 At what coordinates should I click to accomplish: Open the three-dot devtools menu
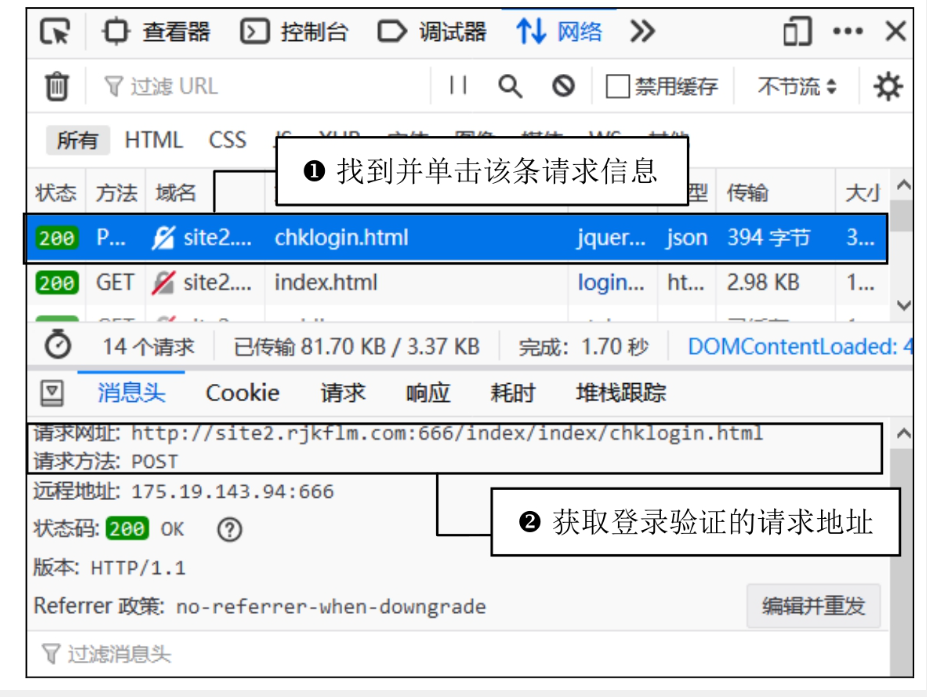(847, 31)
